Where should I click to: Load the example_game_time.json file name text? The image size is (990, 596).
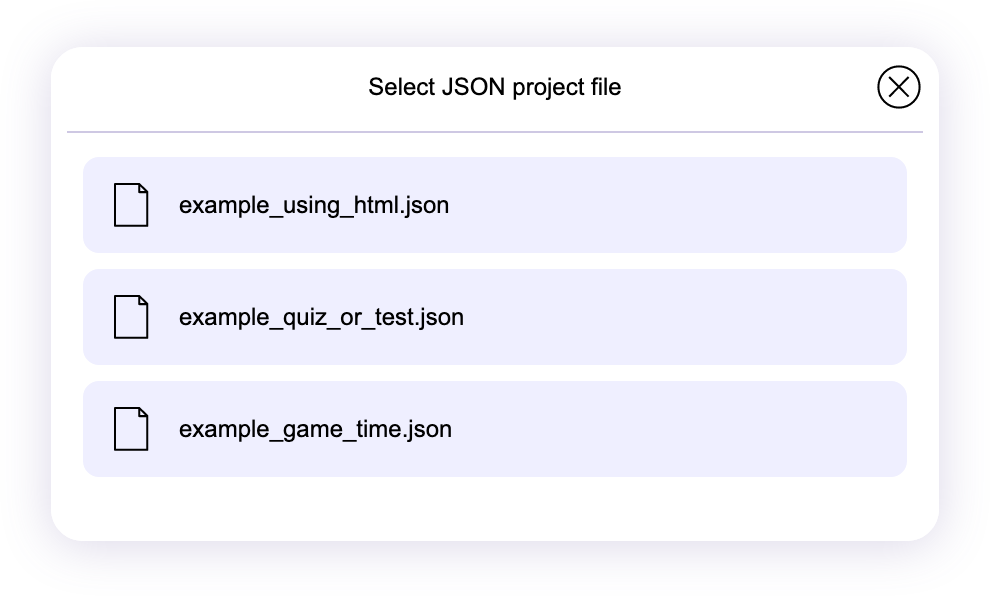pyautogui.click(x=315, y=430)
